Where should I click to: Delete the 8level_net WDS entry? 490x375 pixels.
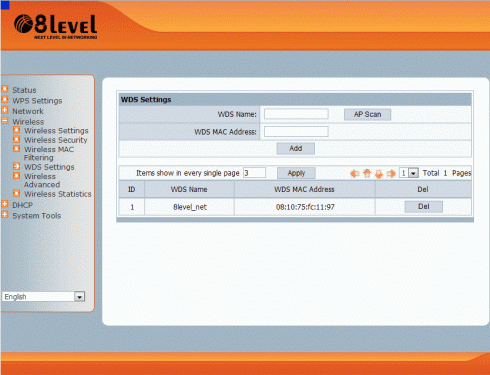pyautogui.click(x=424, y=207)
